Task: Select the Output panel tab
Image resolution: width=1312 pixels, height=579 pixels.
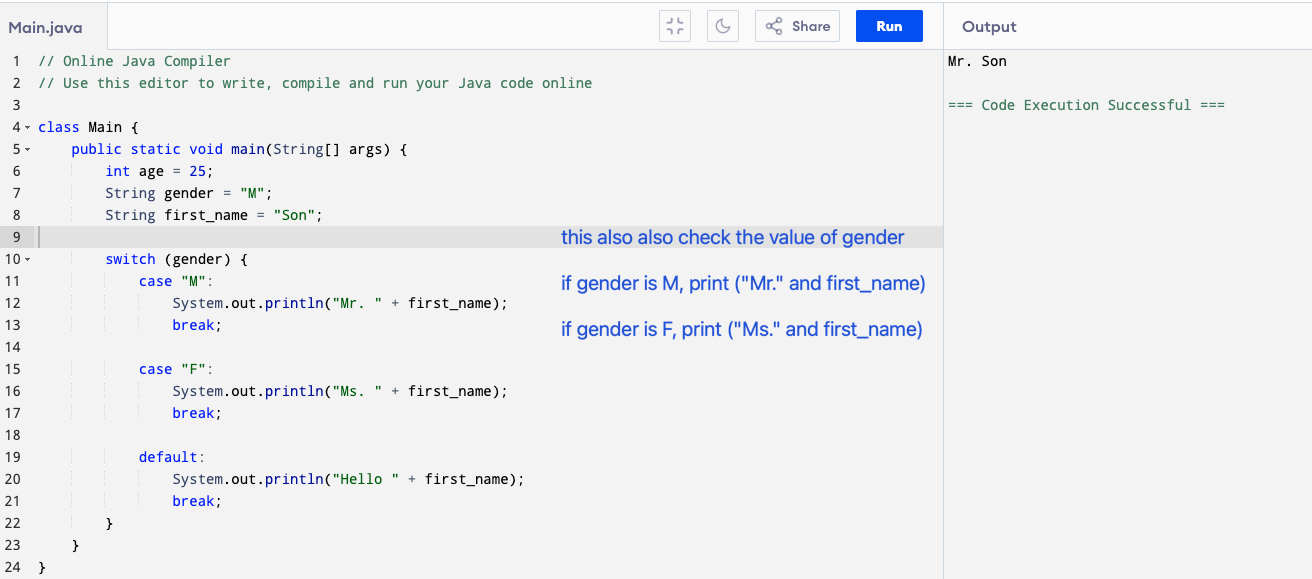Action: (989, 27)
